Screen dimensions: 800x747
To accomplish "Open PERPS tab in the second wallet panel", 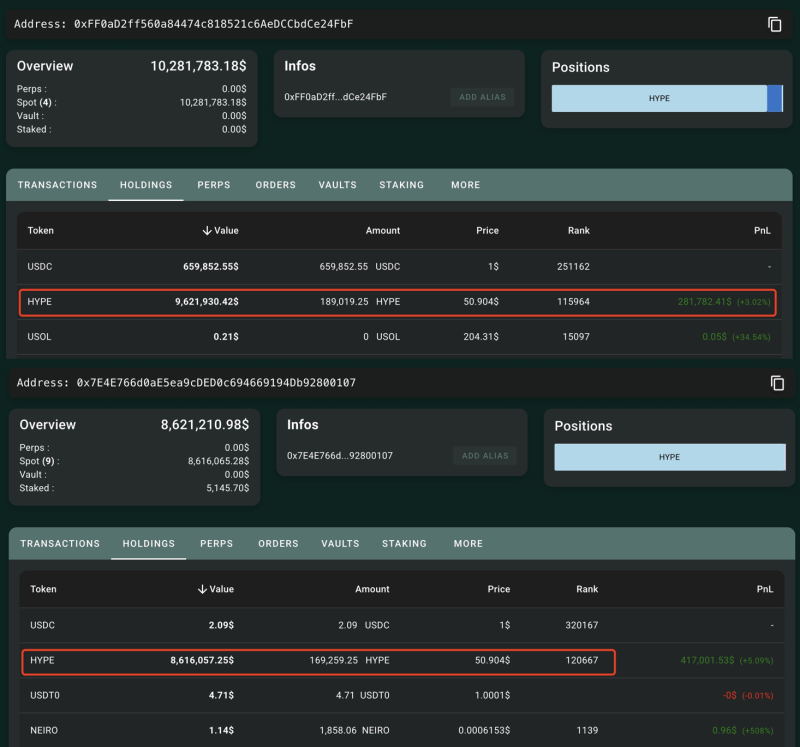I will click(216, 543).
